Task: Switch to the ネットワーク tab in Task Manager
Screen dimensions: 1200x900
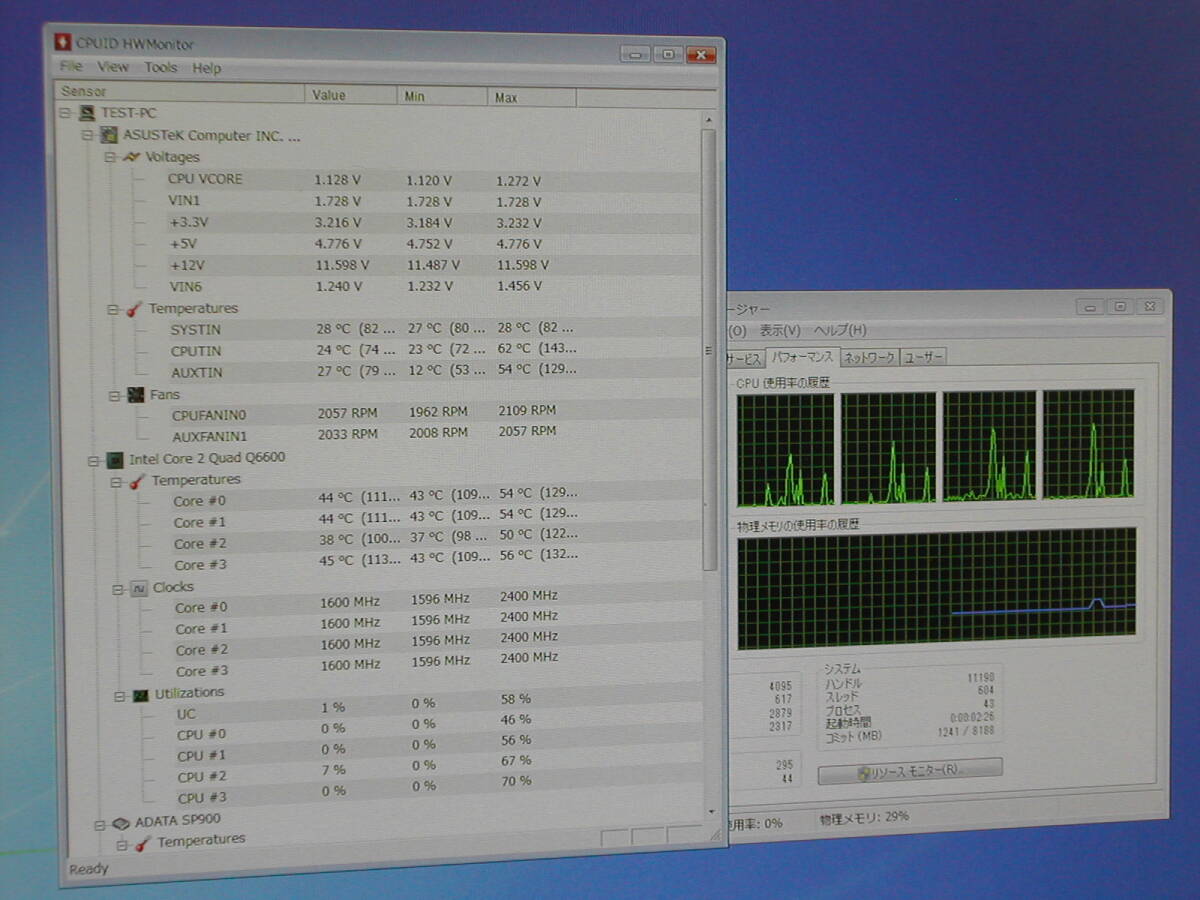Action: pos(869,357)
